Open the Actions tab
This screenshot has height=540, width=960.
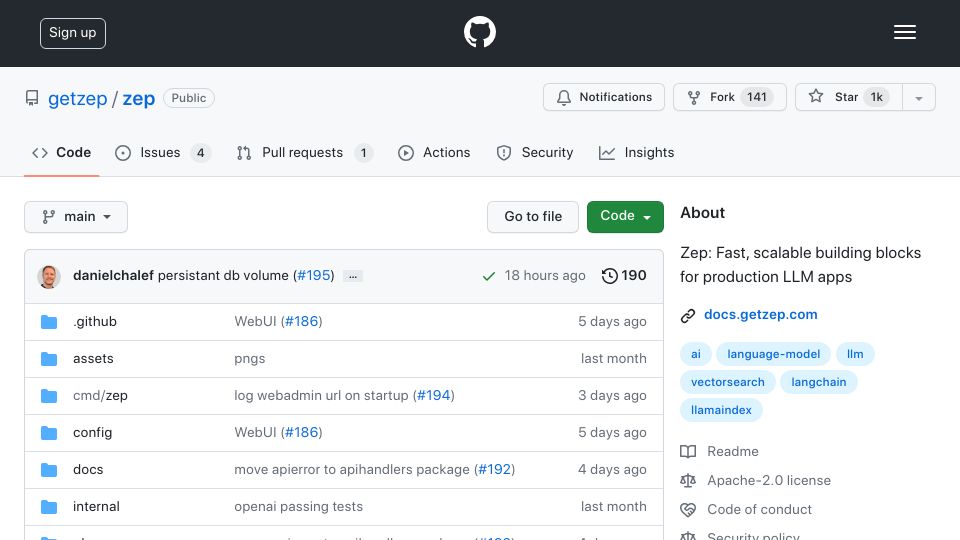[x=434, y=152]
